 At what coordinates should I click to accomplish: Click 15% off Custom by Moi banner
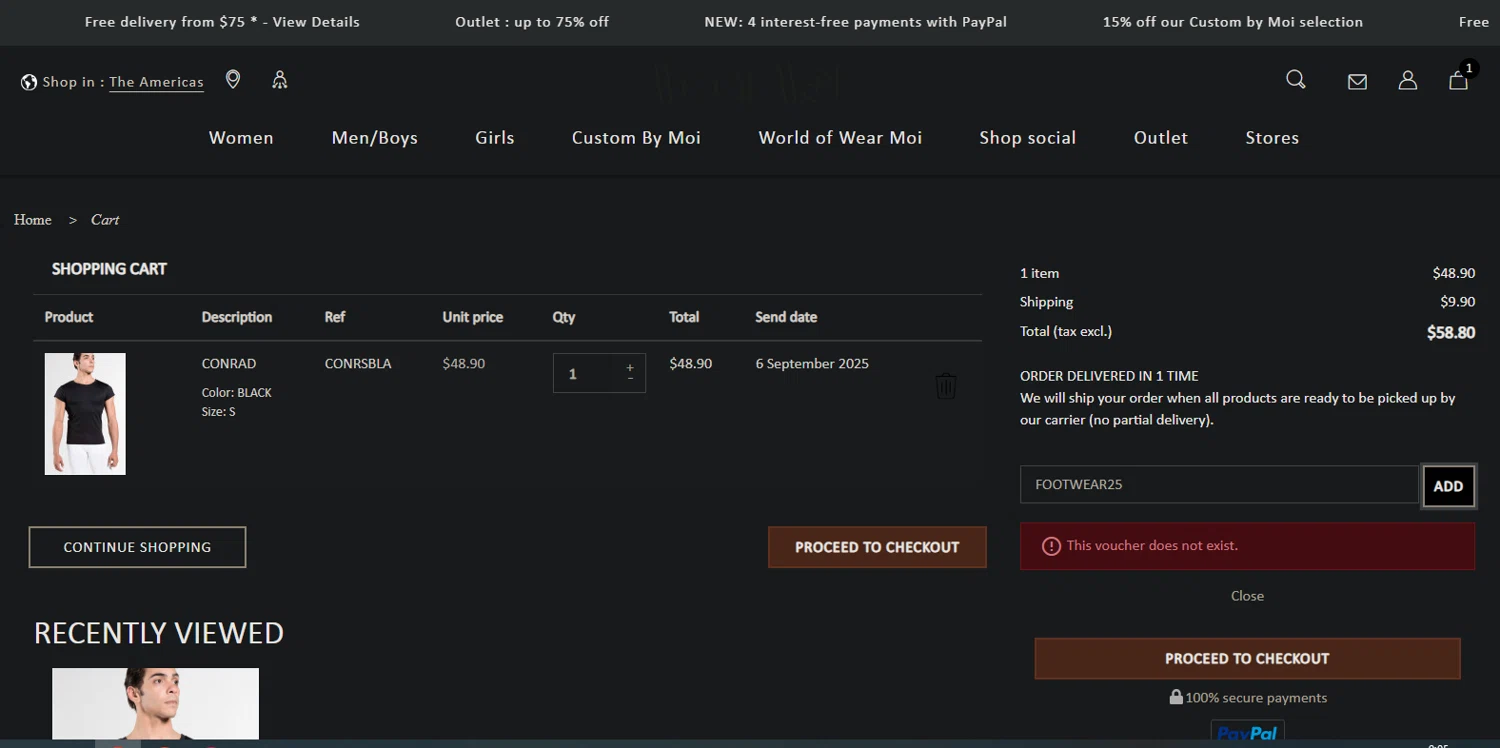pyautogui.click(x=1233, y=22)
